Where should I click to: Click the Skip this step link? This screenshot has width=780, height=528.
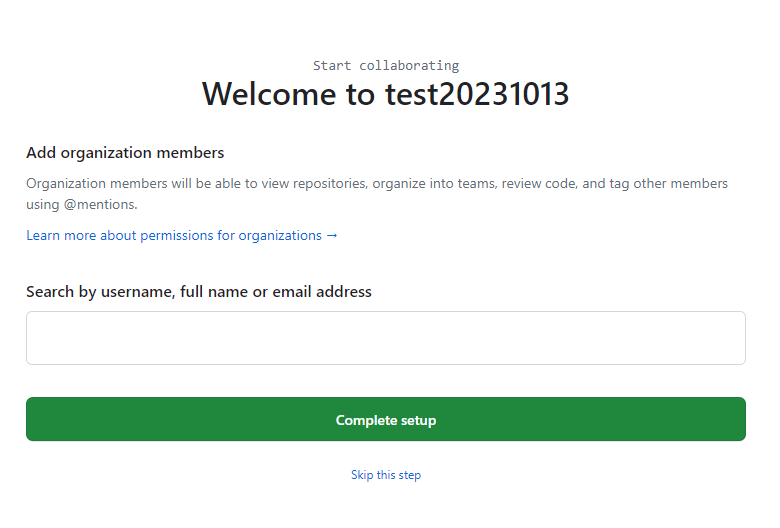point(386,475)
